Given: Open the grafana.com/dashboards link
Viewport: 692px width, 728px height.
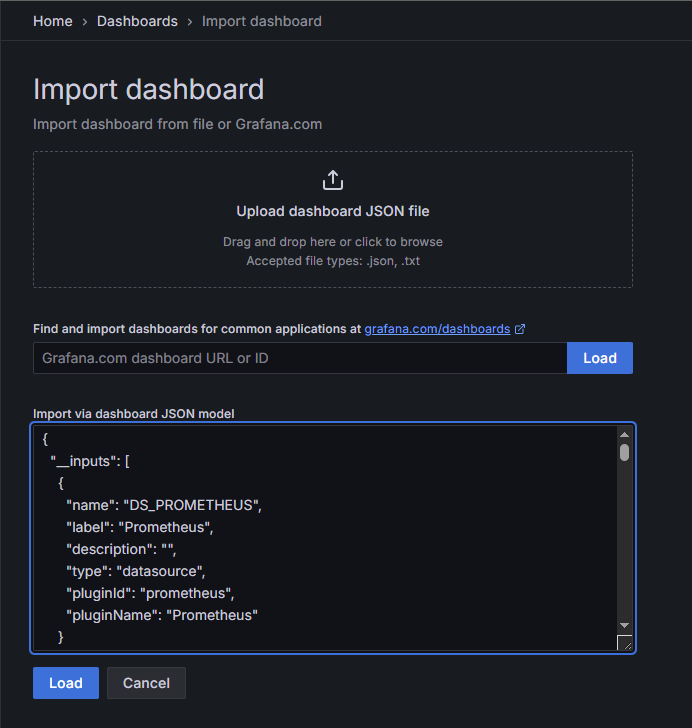Looking at the screenshot, I should [437, 329].
